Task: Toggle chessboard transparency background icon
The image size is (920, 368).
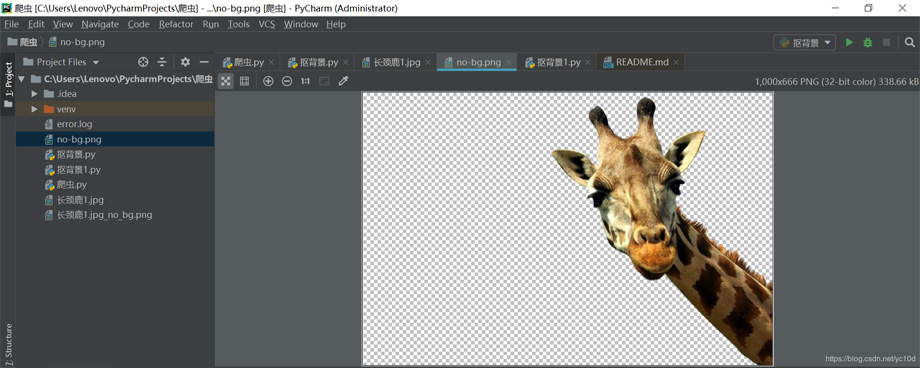Action: (x=225, y=81)
